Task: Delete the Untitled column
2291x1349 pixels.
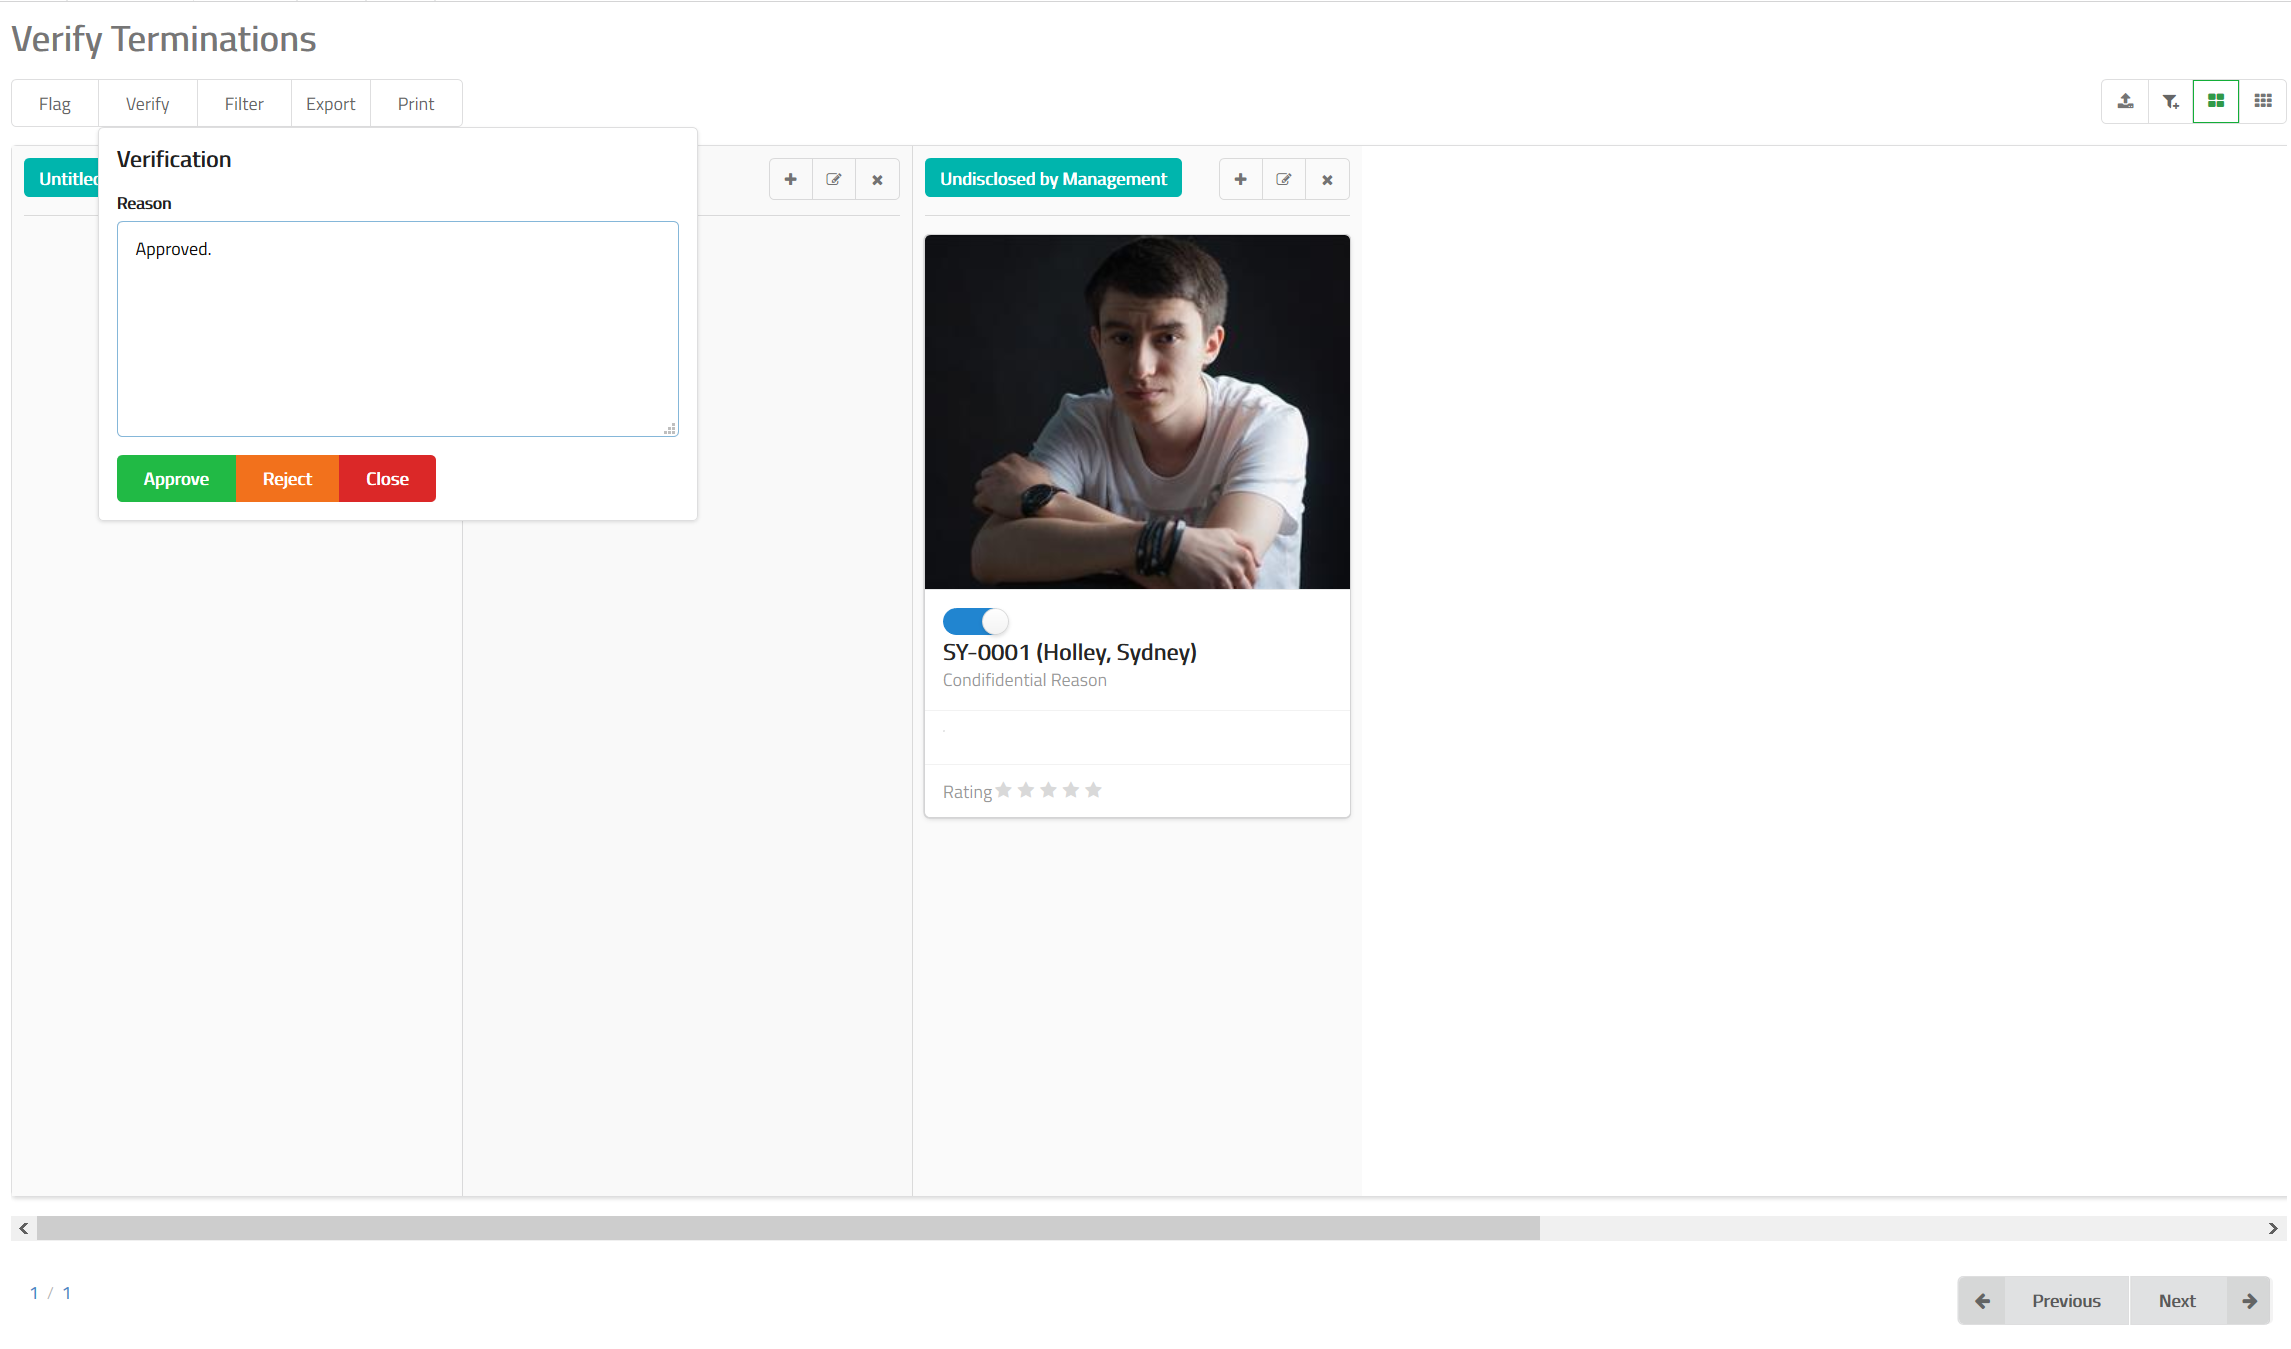Action: click(x=877, y=180)
